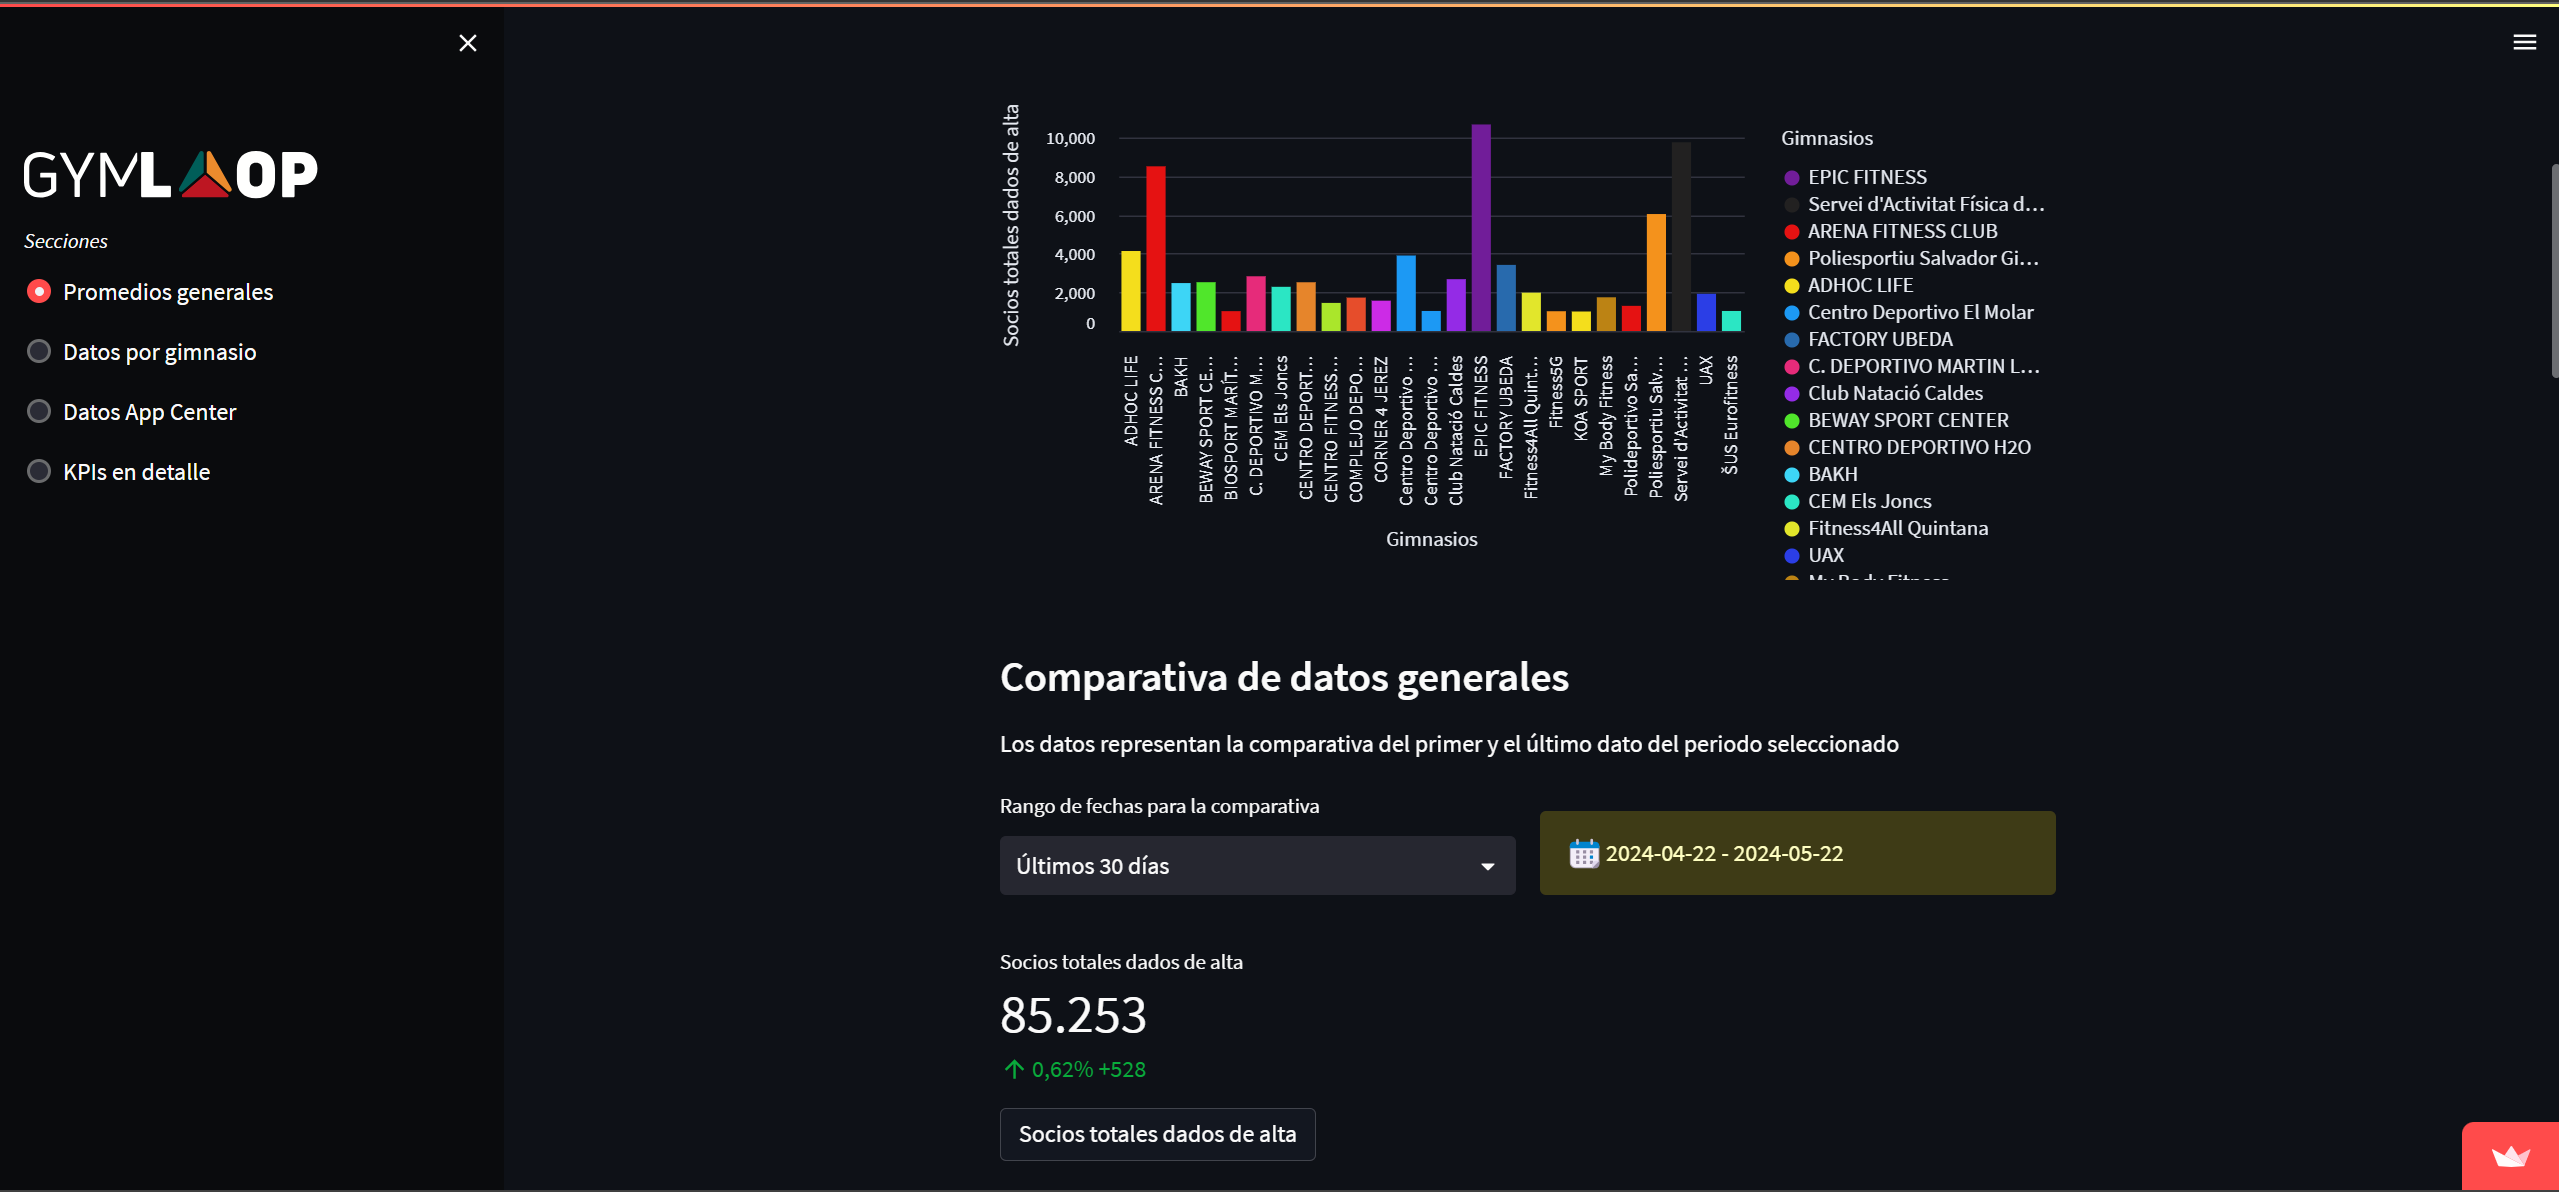Toggle C. DEPORTIVO MARTIN L... legend entry
Viewport: 2559px width, 1192px height.
(1912, 366)
